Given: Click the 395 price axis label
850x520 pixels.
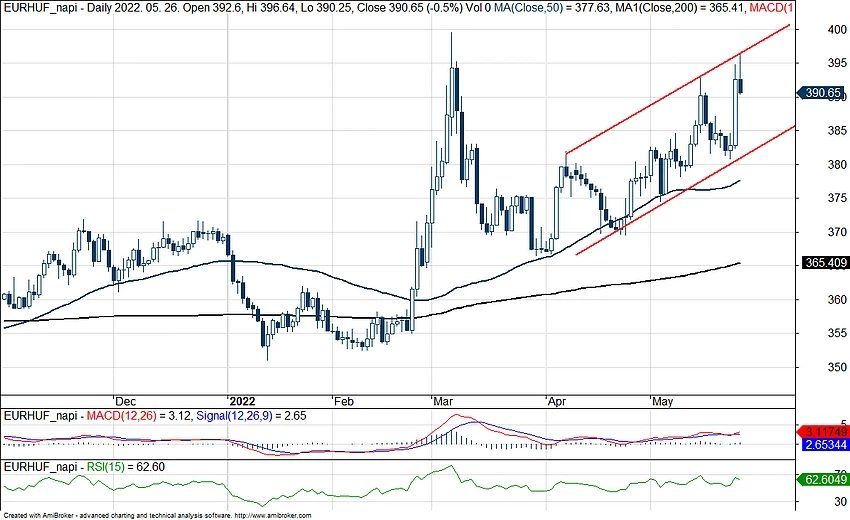Looking at the screenshot, I should [x=837, y=63].
